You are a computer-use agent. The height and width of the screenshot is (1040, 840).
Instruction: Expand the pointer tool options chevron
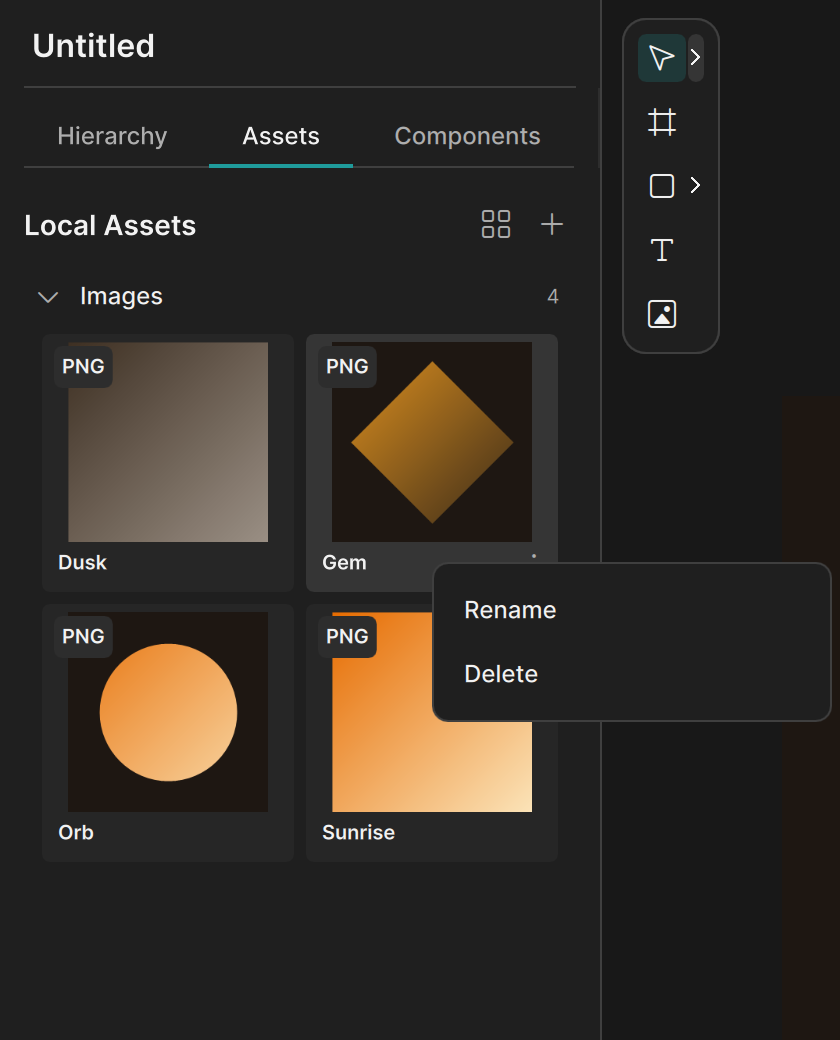click(695, 58)
